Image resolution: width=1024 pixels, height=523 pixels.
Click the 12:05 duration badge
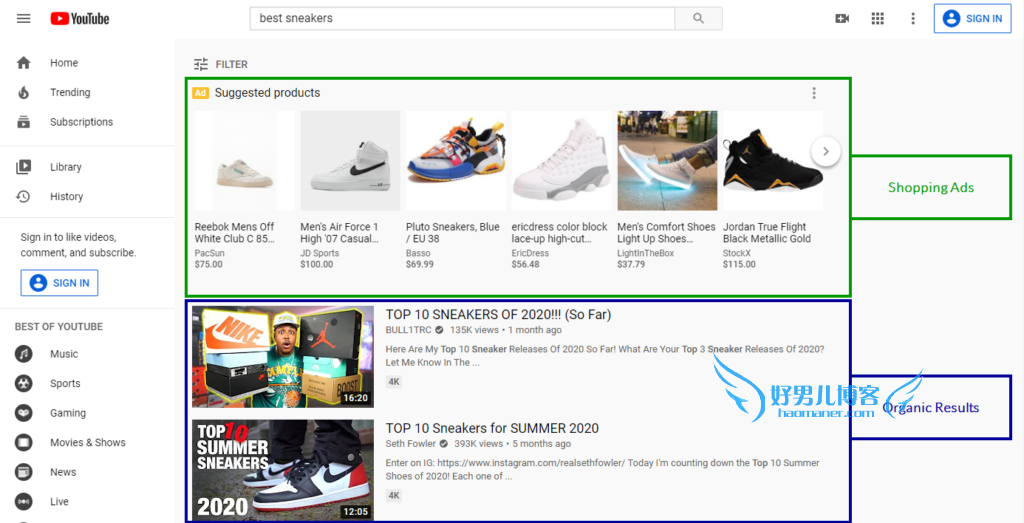click(x=355, y=511)
